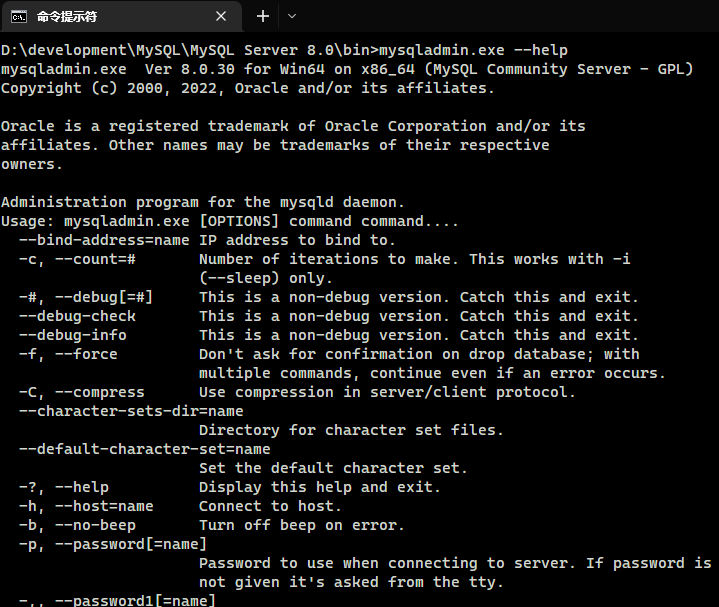Click the --count=# option text
719x607 pixels.
click(x=95, y=259)
